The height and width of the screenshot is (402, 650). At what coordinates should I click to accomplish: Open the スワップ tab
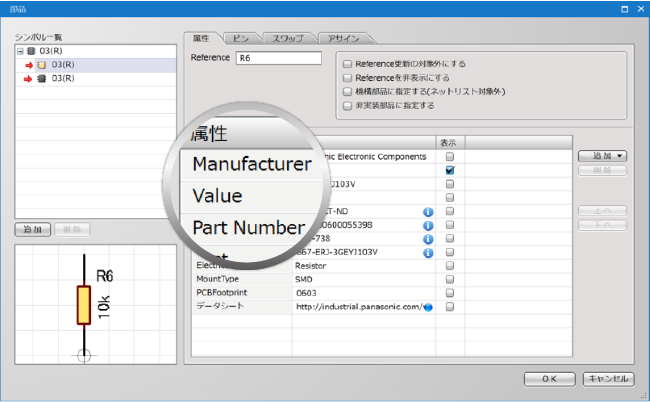[x=288, y=39]
